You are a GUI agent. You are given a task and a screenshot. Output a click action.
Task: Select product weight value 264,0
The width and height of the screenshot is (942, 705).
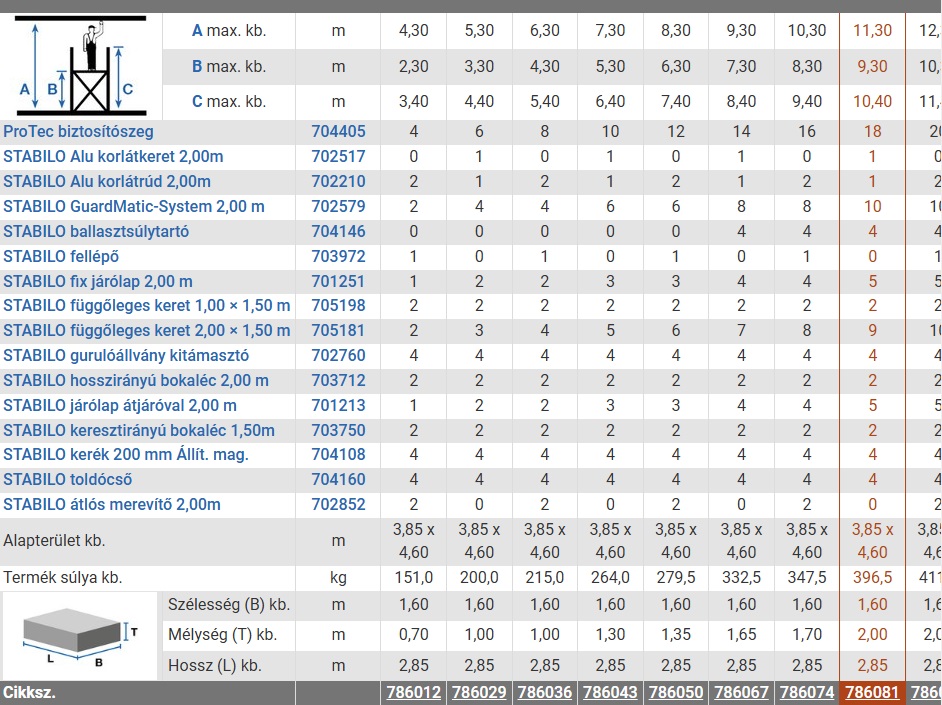610,578
